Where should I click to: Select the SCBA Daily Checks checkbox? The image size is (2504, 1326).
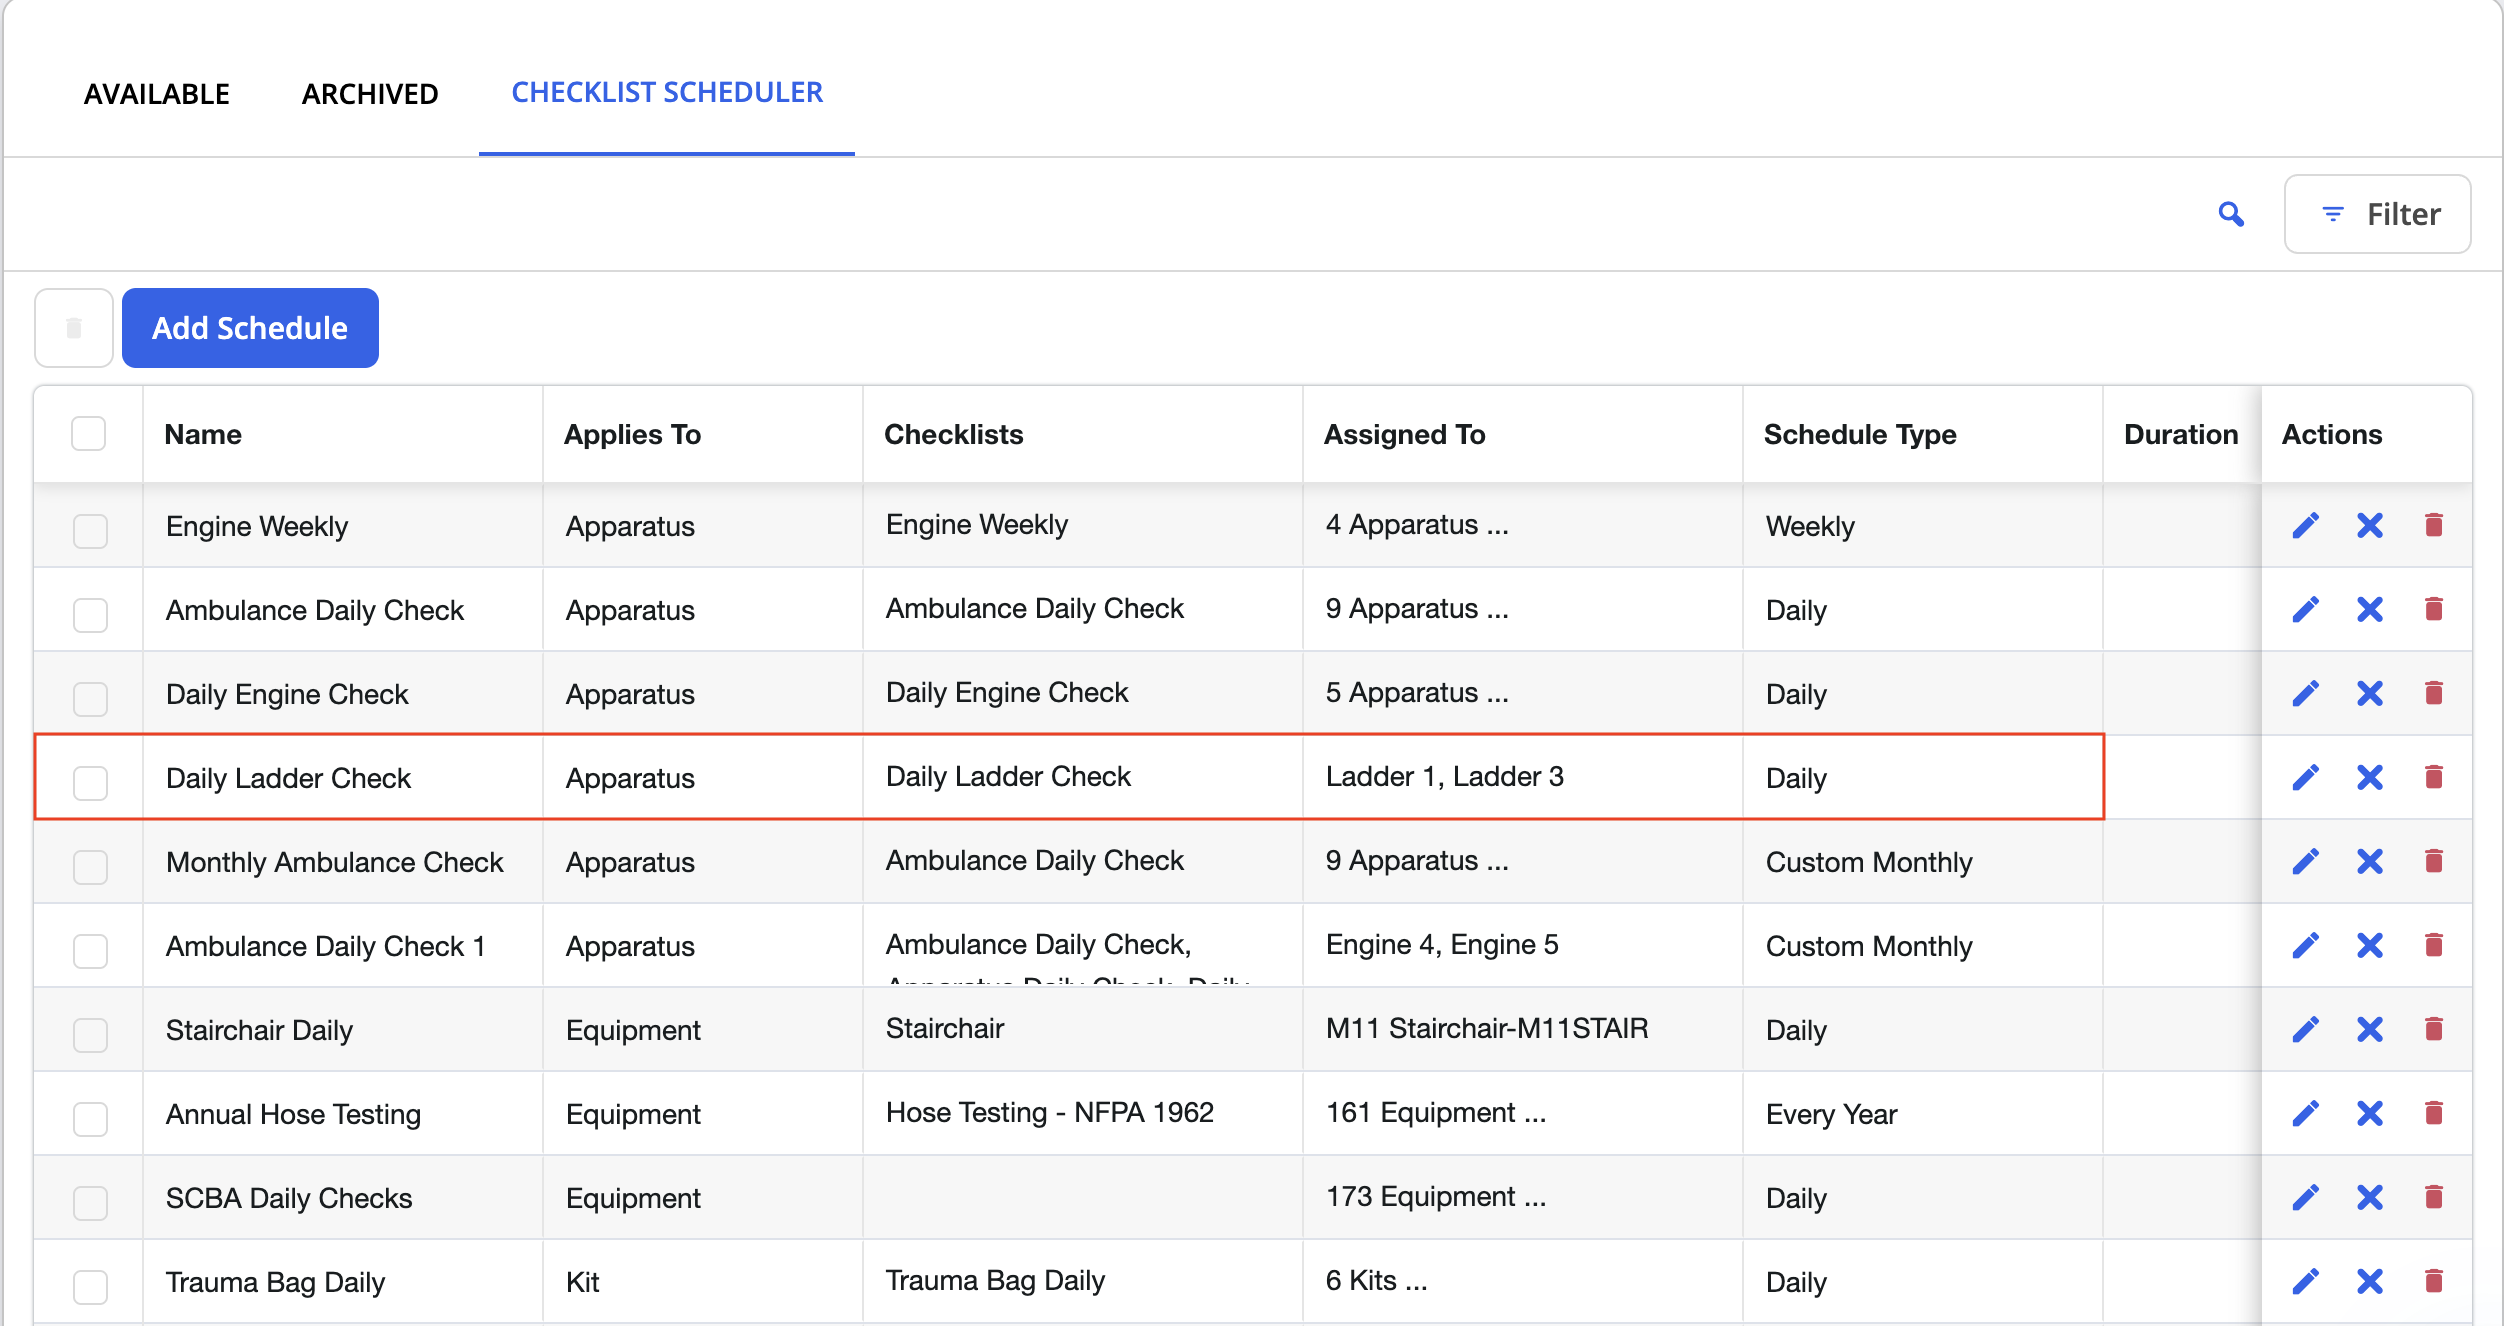coord(90,1202)
